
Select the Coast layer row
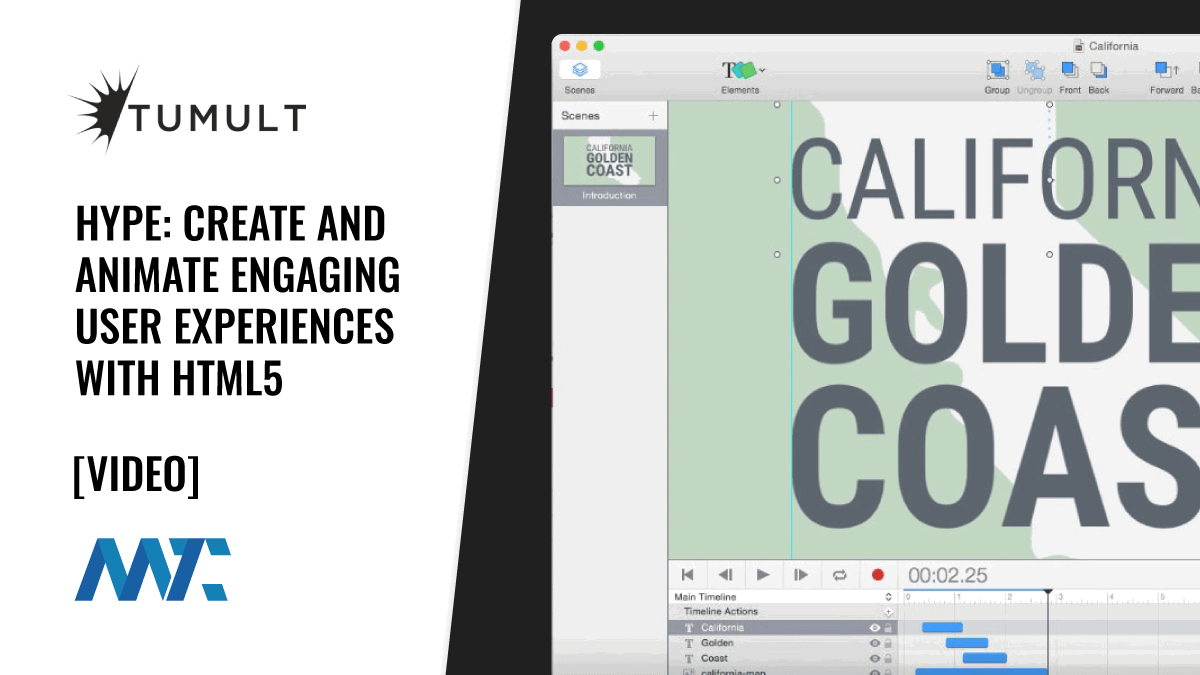pos(782,659)
